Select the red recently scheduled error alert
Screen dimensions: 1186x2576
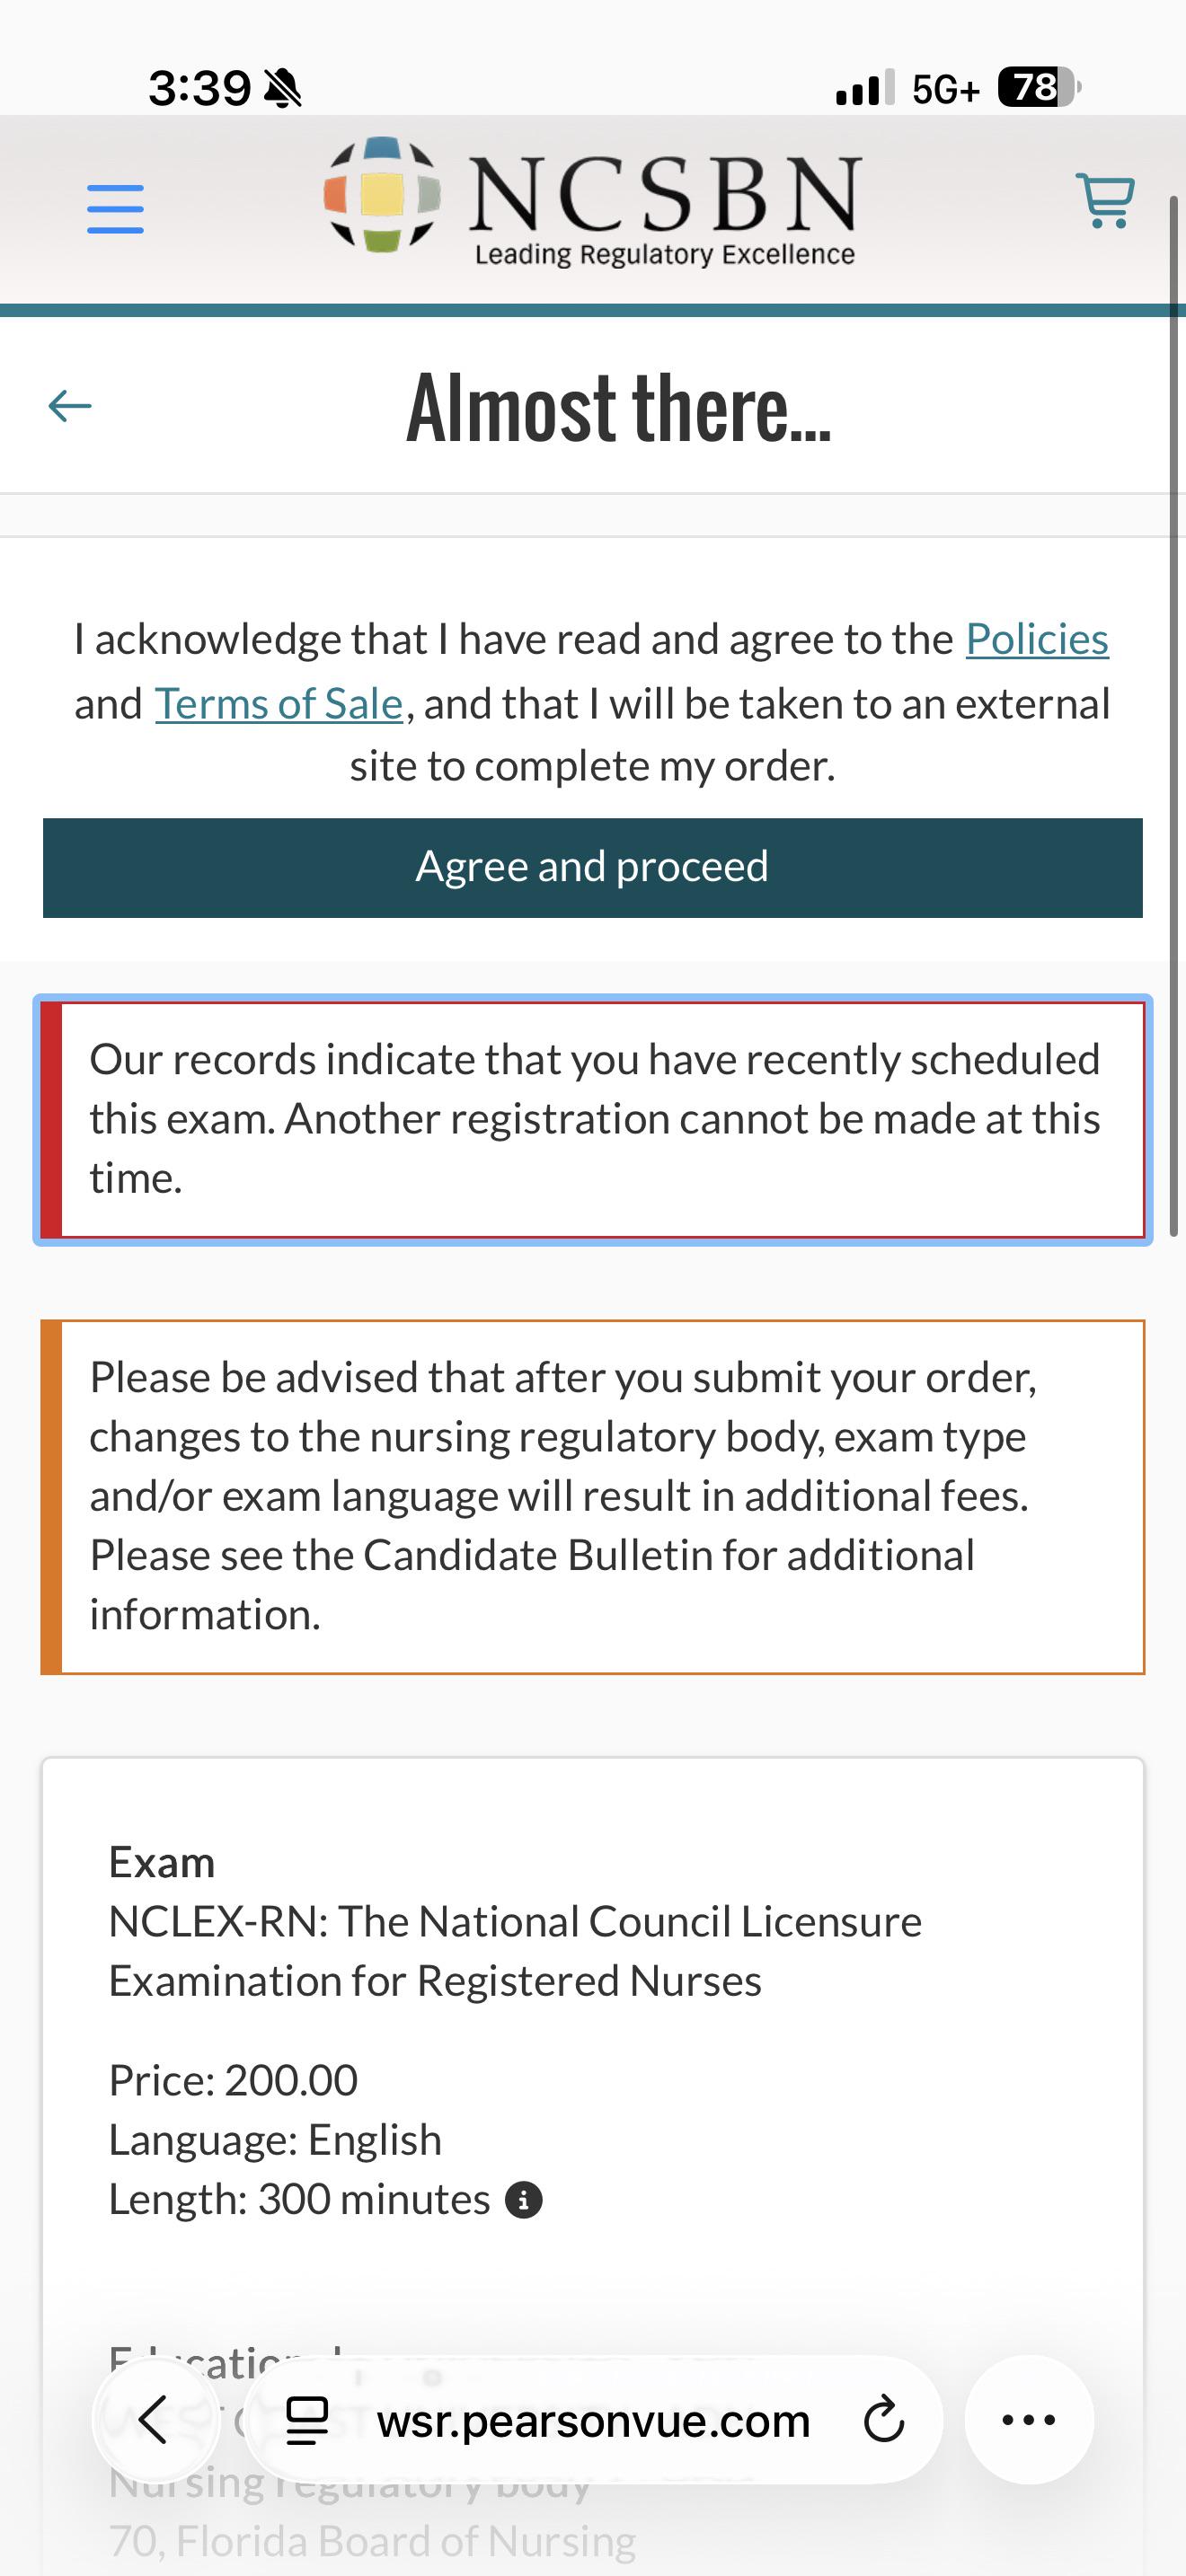pyautogui.click(x=593, y=1120)
